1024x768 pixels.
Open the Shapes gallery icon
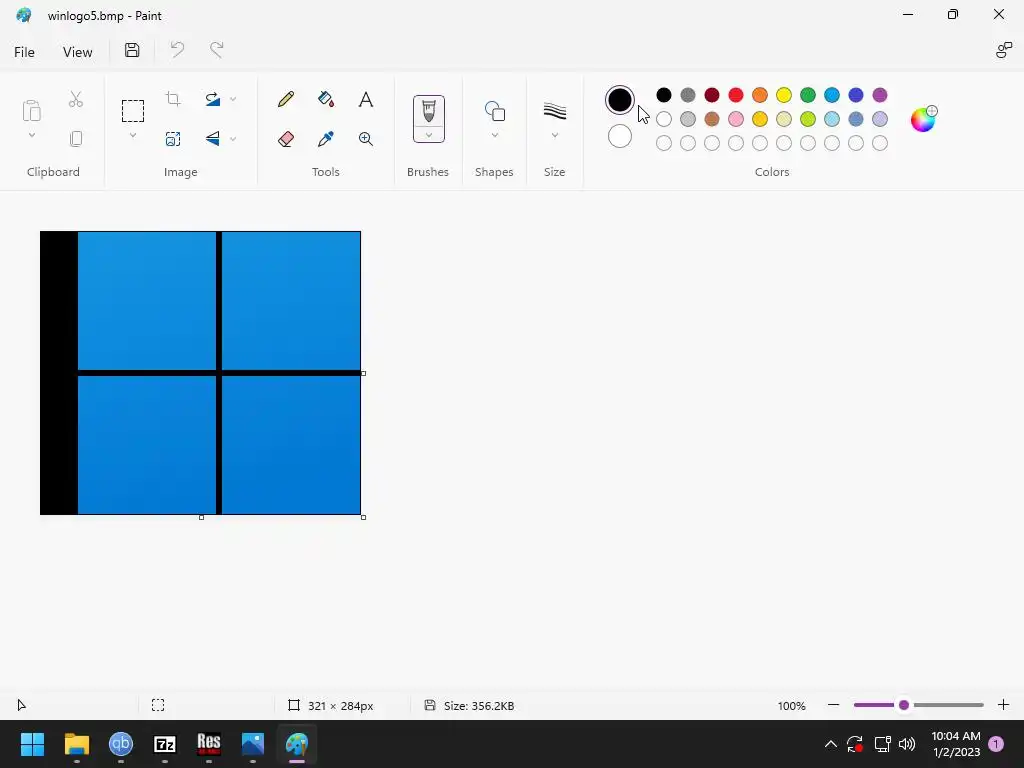pyautogui.click(x=494, y=111)
